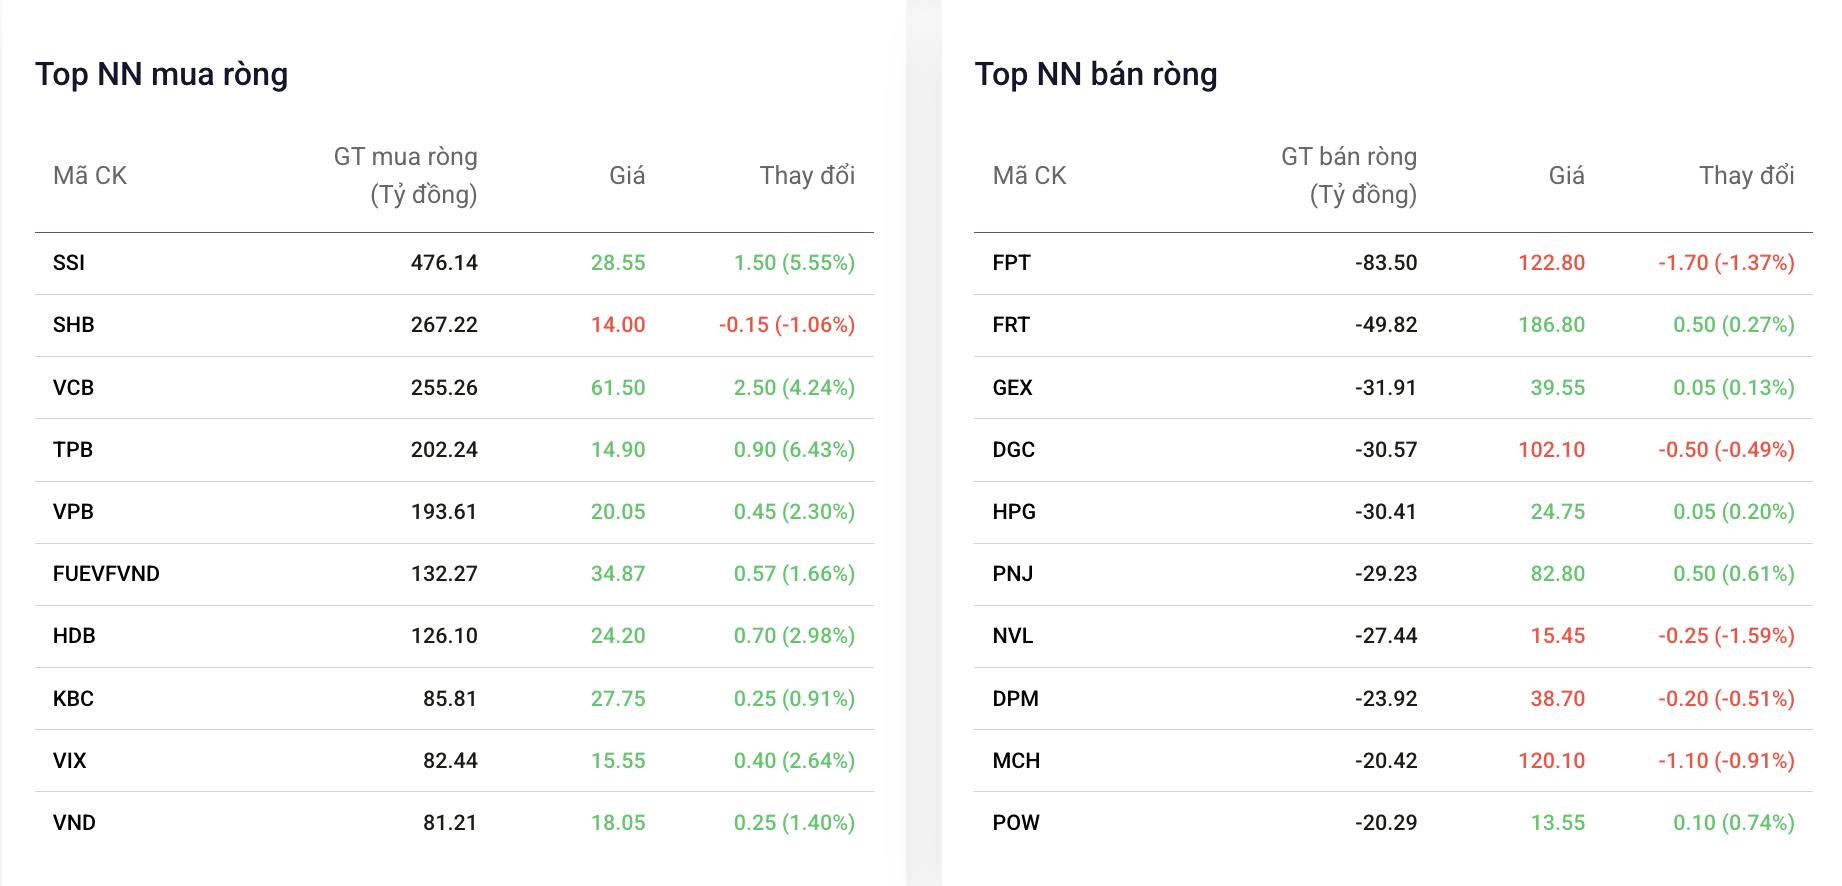
Task: Select FRT net sell value -49.82
Action: [1386, 325]
